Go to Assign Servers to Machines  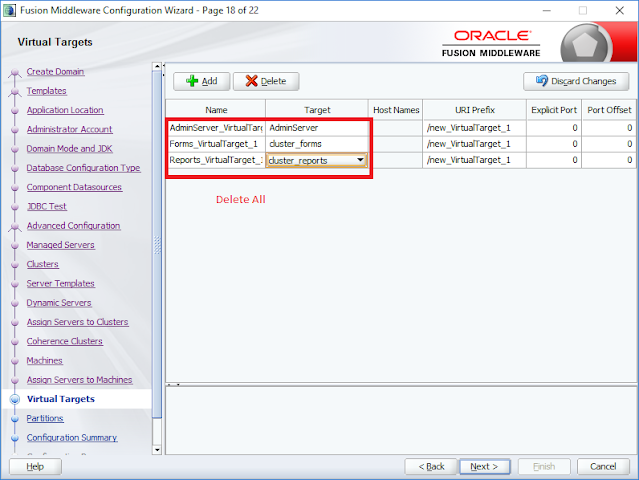79,380
